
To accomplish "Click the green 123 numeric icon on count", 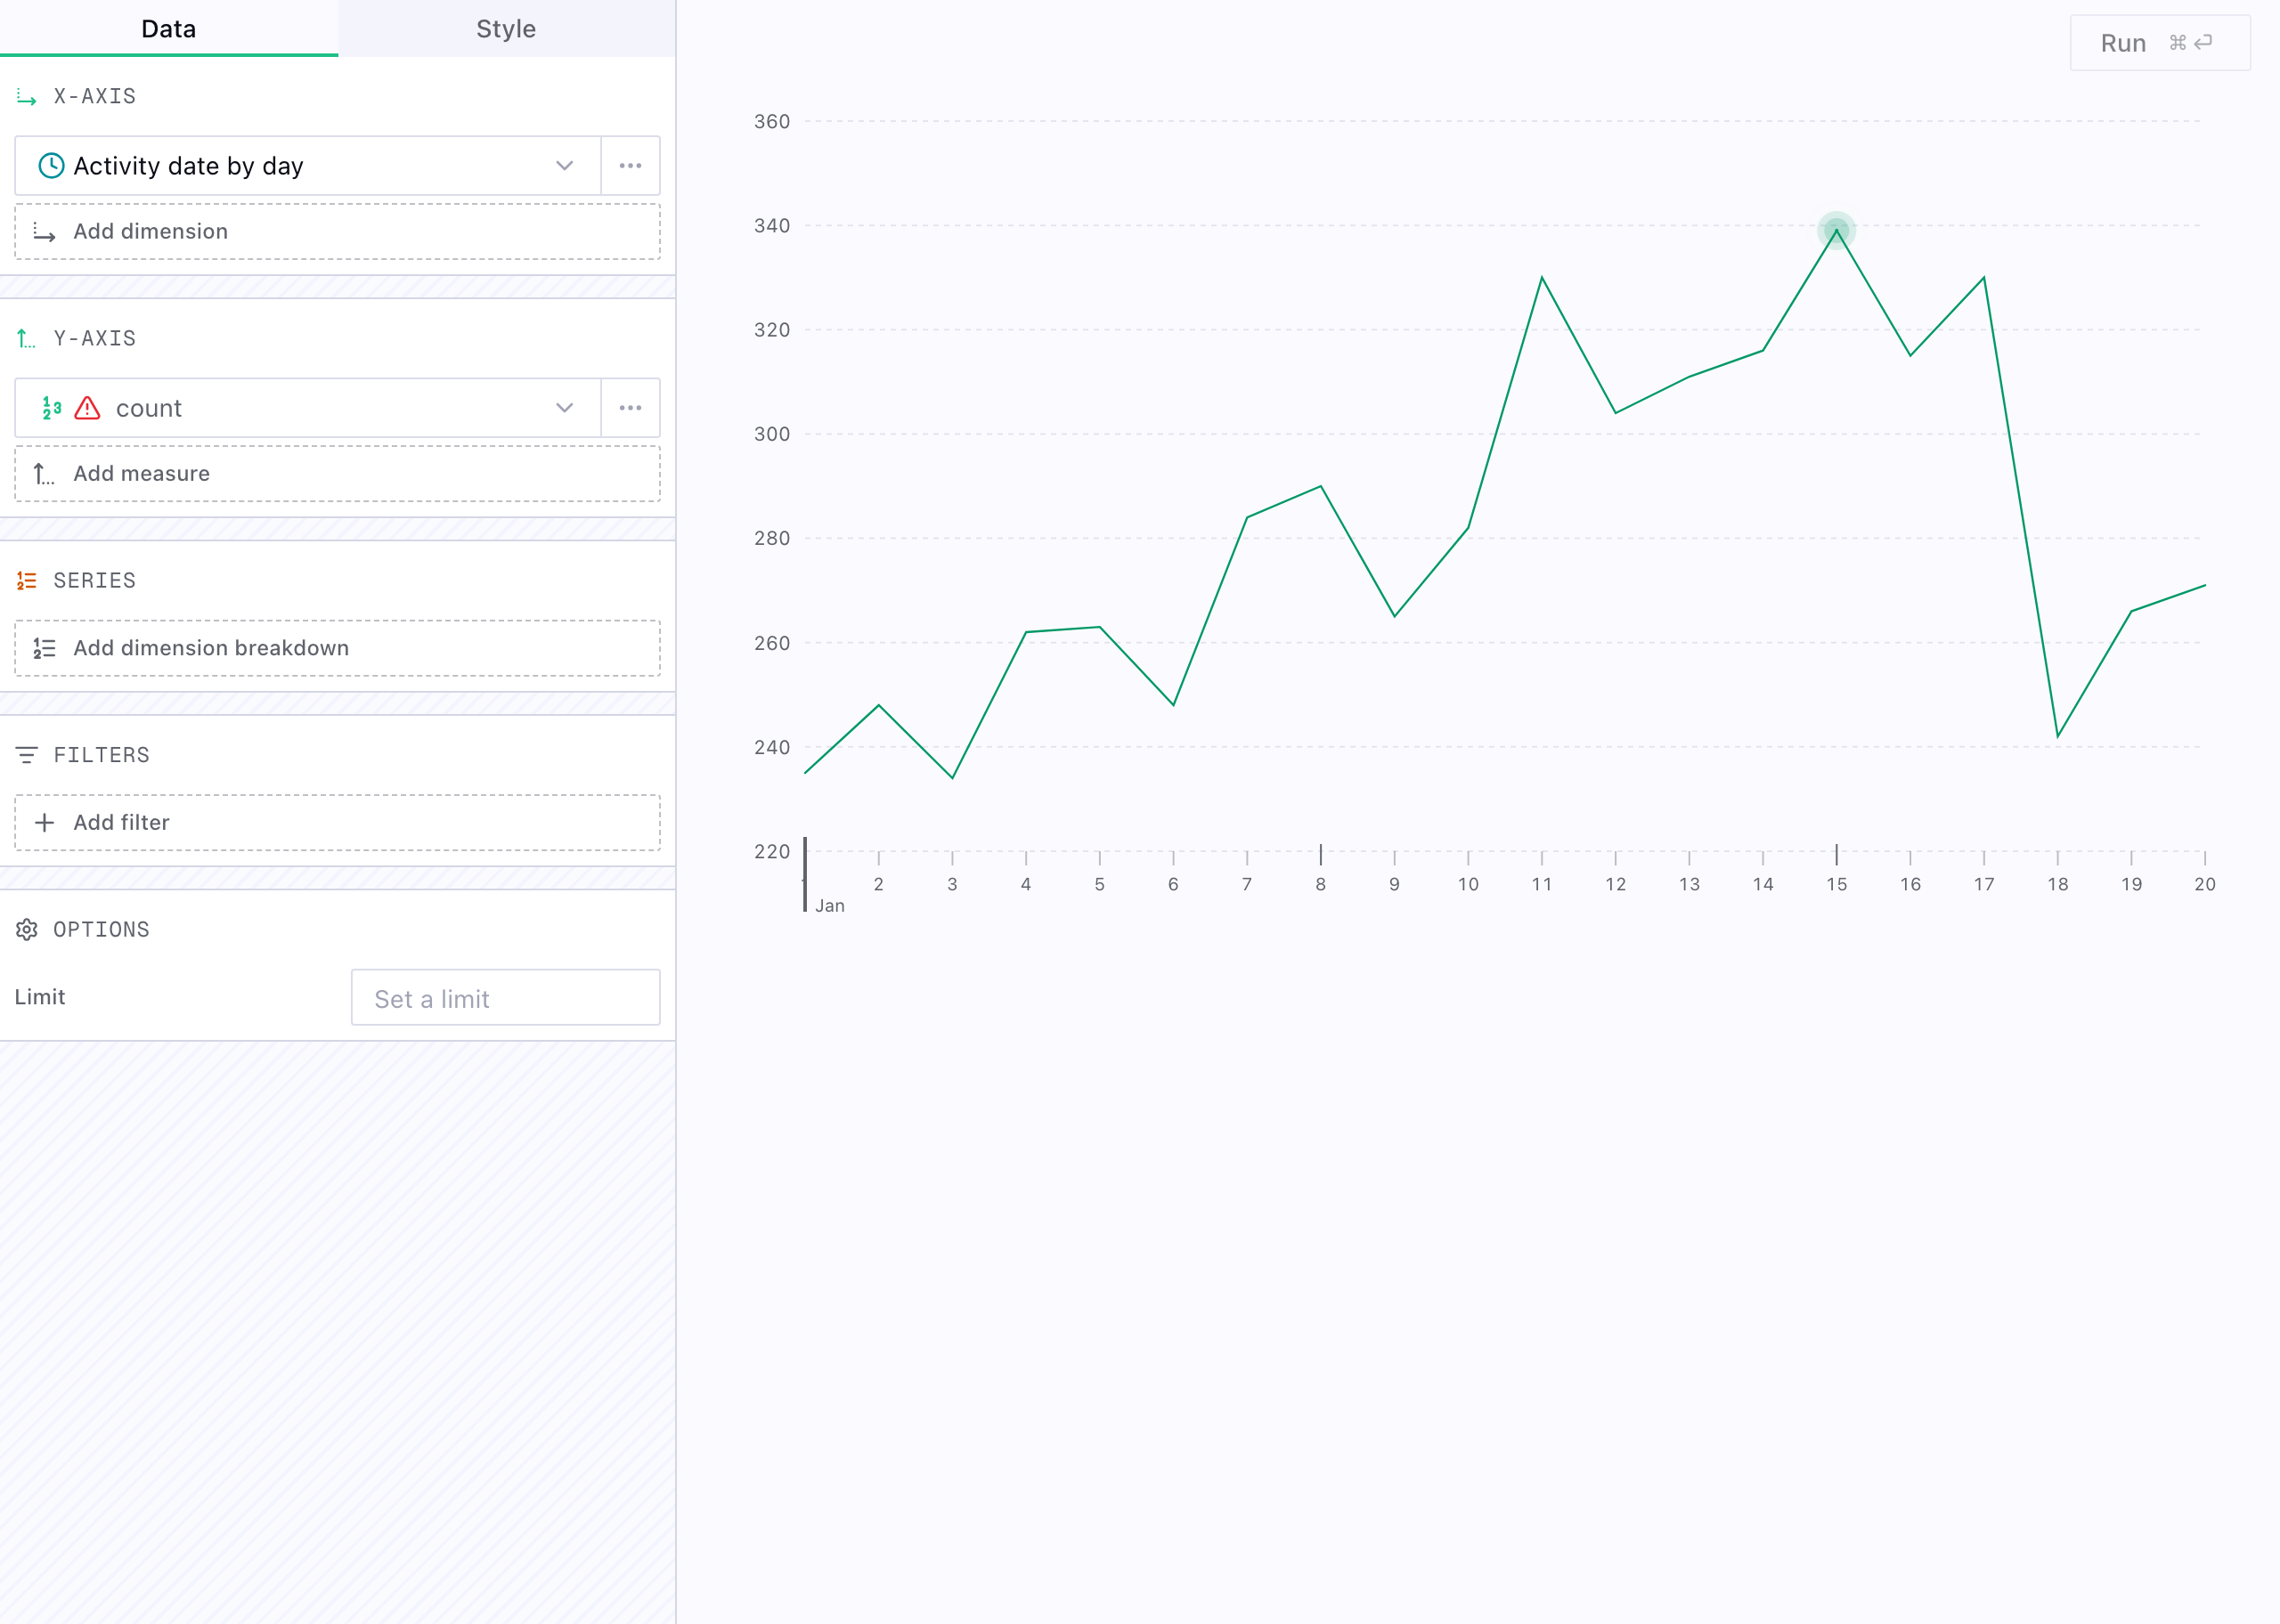I will pyautogui.click(x=51, y=408).
